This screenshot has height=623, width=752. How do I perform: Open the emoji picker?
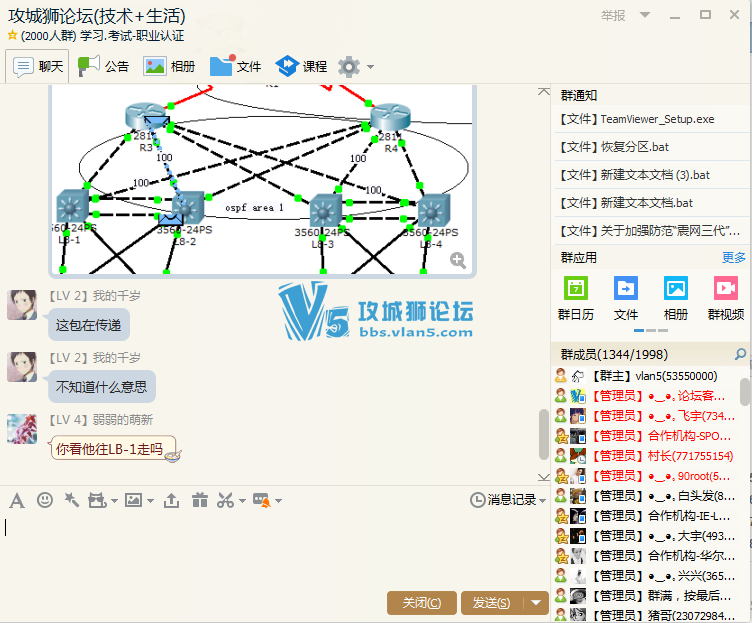44,500
